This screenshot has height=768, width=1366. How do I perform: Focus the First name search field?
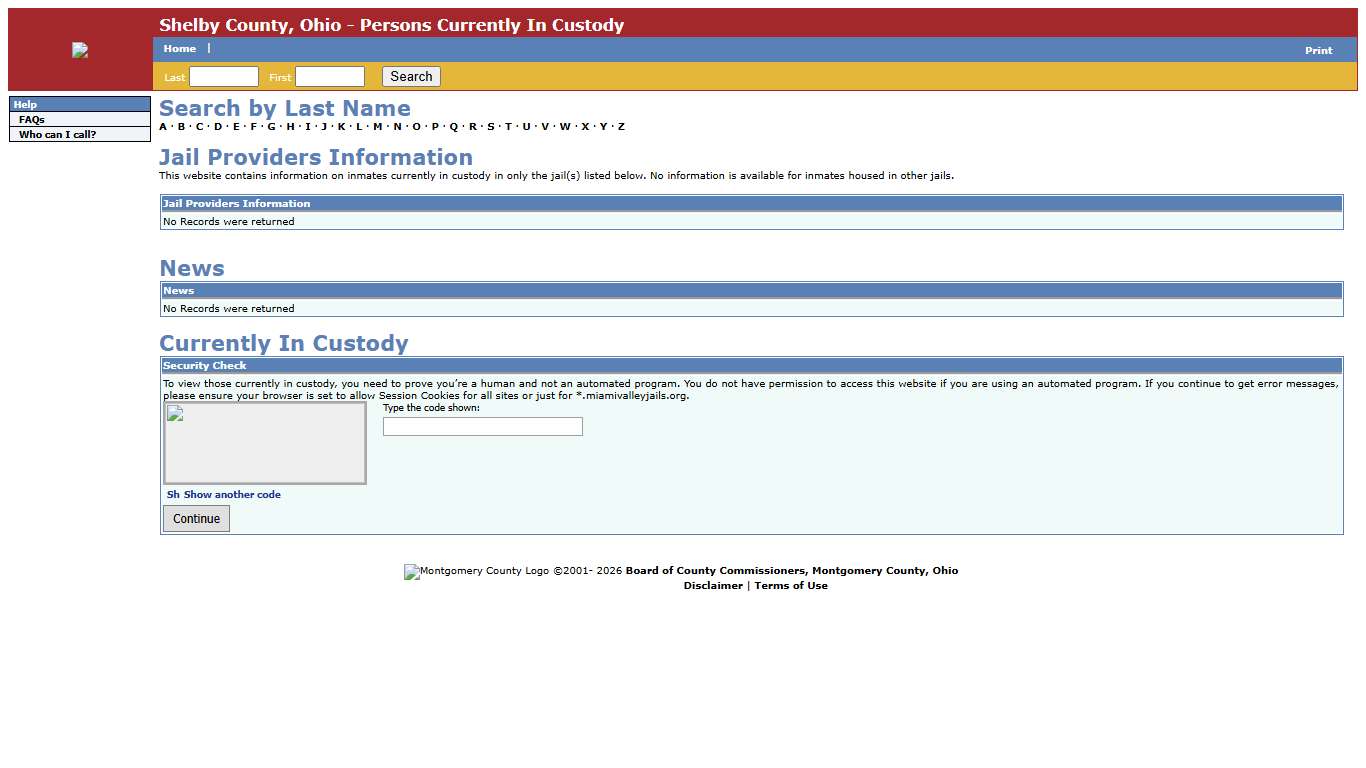(330, 77)
